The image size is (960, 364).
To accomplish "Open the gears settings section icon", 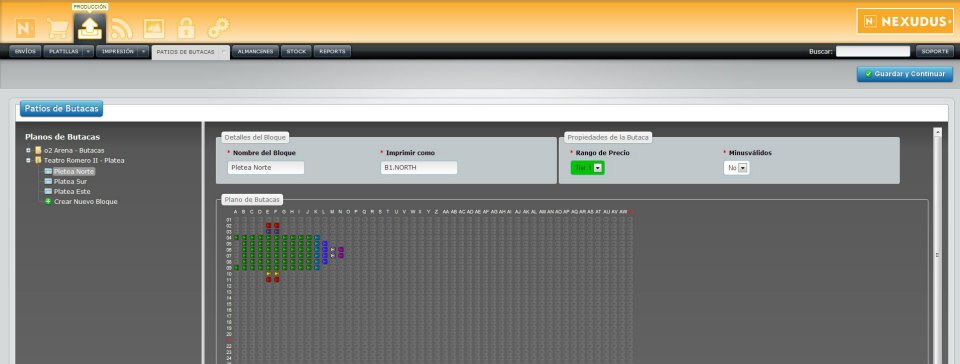I will (x=219, y=28).
